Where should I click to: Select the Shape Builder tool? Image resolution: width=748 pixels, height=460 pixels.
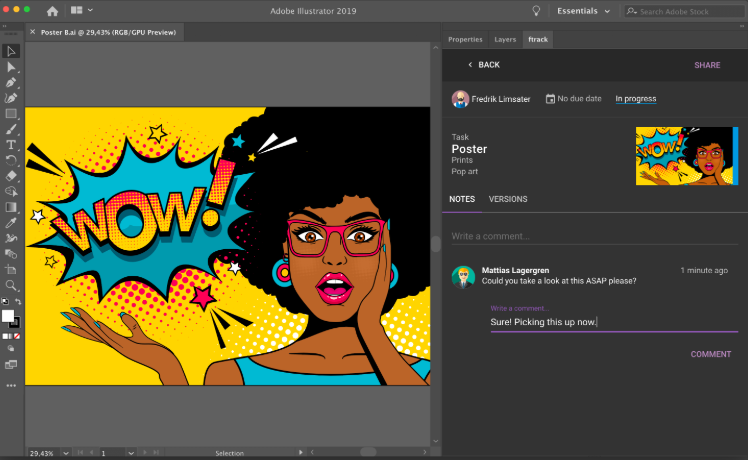(x=11, y=191)
